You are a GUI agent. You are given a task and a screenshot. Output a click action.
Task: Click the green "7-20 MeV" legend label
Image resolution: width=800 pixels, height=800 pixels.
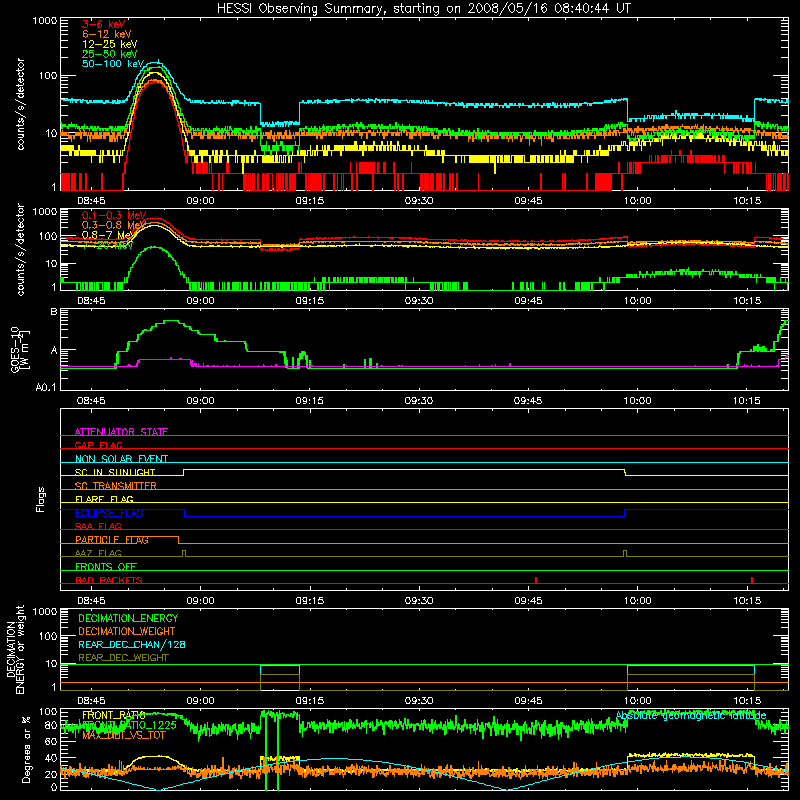pos(108,245)
